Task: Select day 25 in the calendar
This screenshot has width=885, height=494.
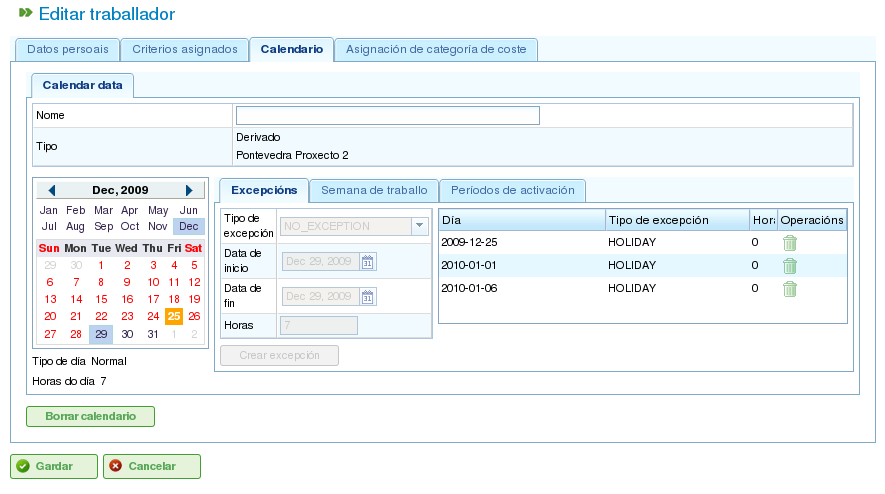Action: click(174, 316)
